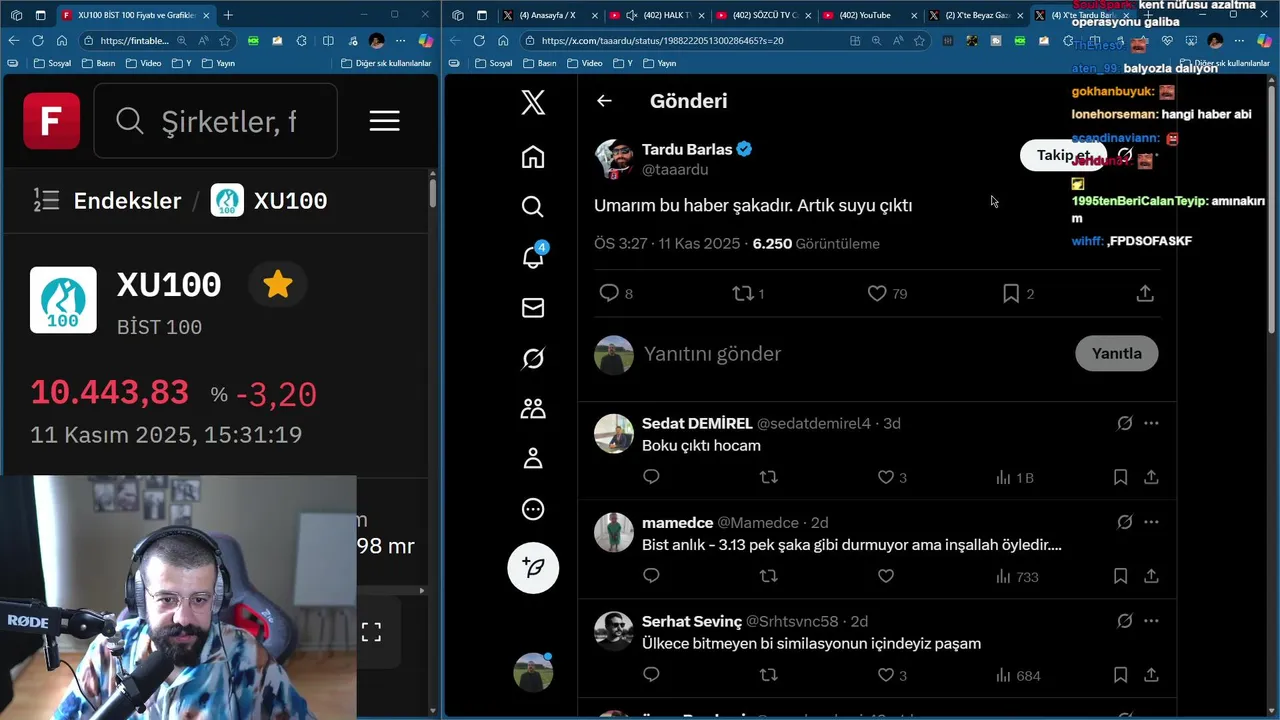Open Sosyal bookmarks folder in left browser
This screenshot has width=1280, height=720.
[52, 63]
